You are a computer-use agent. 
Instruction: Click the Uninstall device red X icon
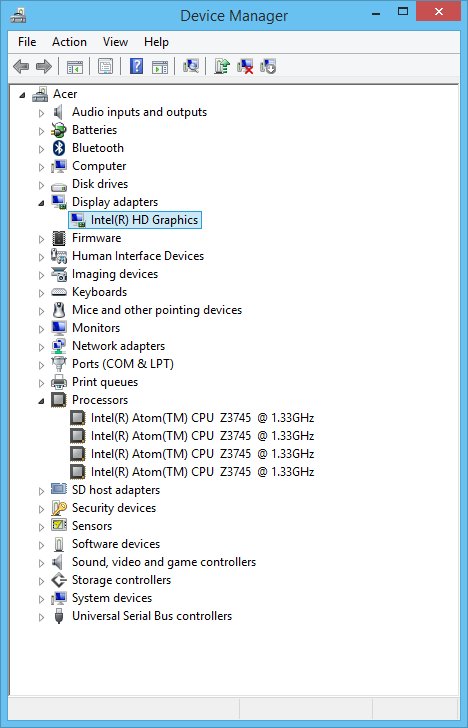point(245,66)
